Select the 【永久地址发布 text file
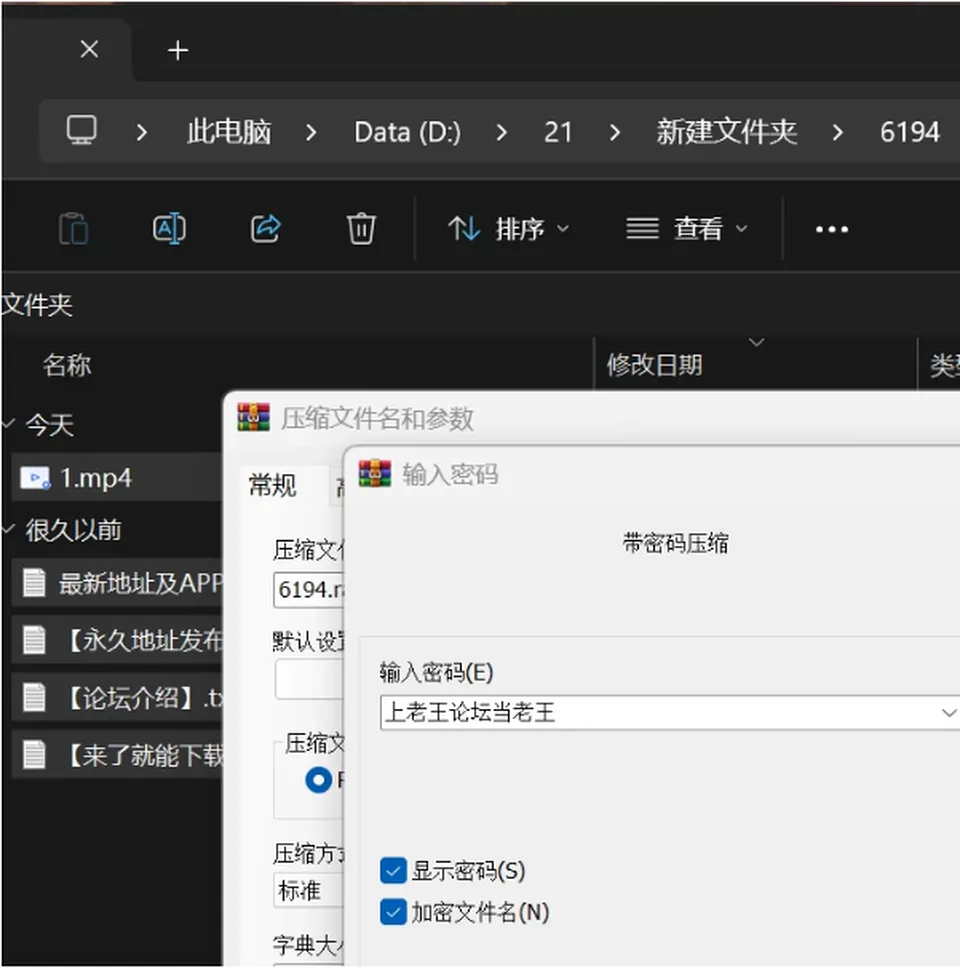 117,640
